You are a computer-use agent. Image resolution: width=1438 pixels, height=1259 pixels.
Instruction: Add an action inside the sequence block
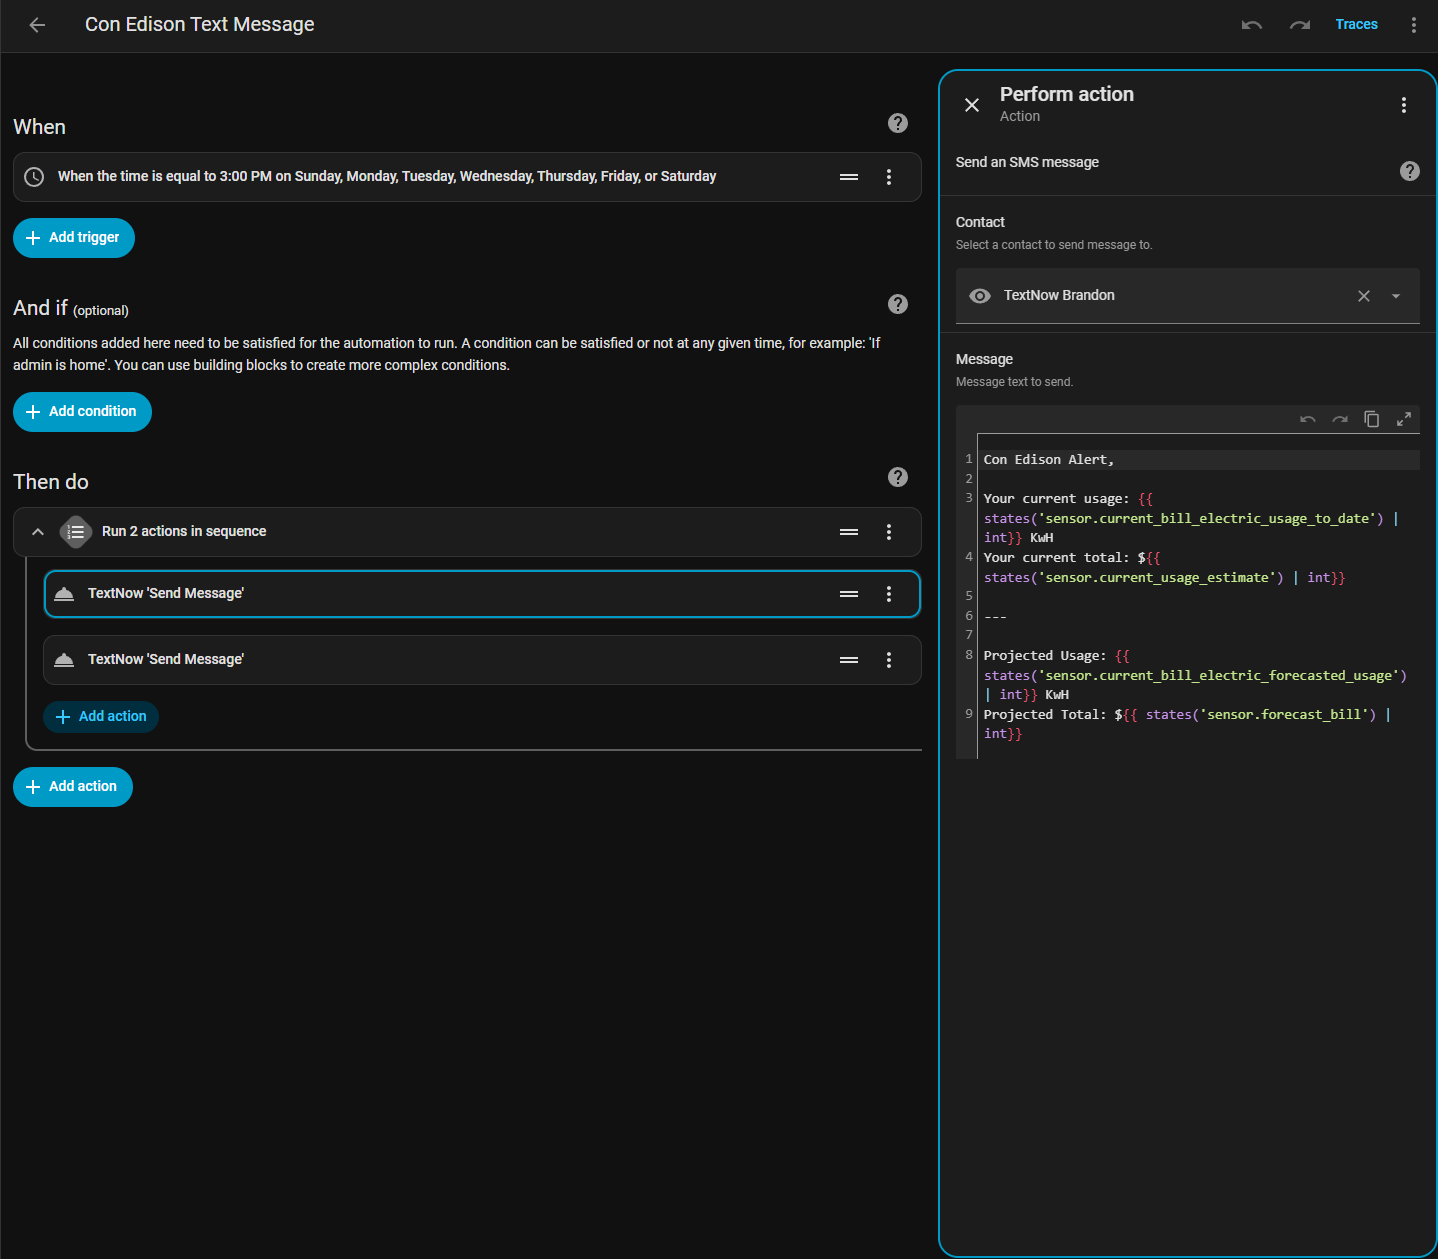[x=101, y=717]
